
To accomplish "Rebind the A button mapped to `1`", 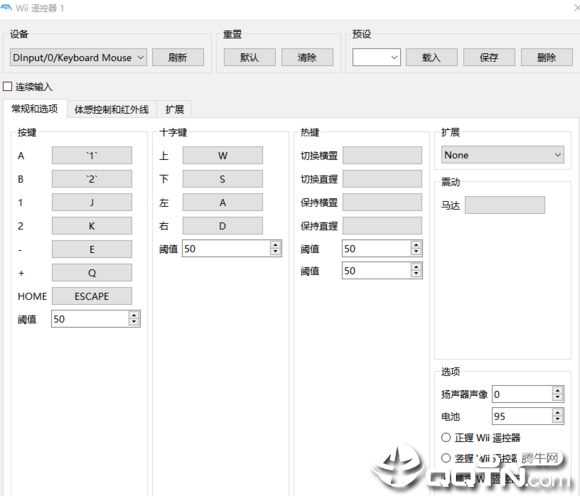I will (92, 155).
